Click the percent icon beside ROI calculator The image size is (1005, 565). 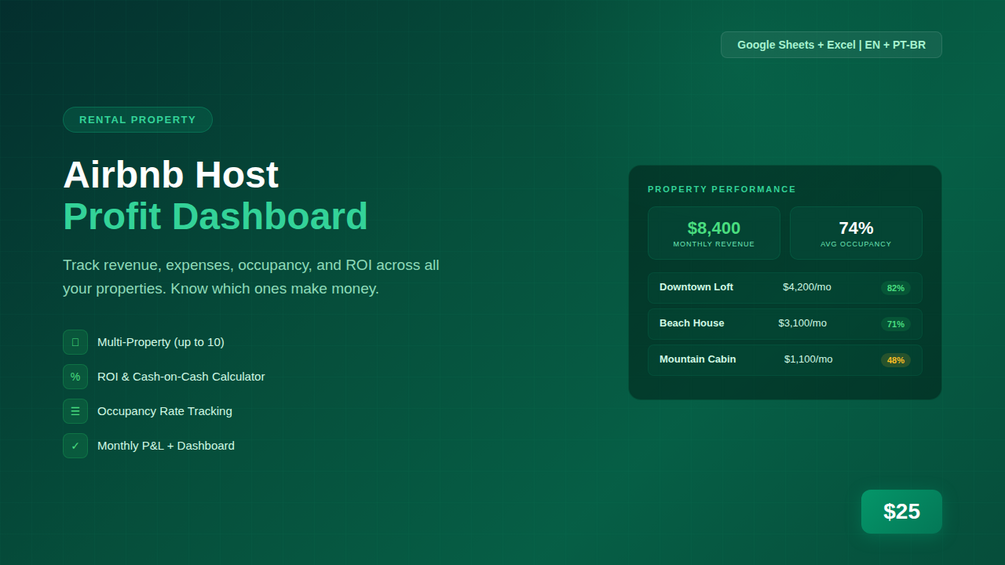[75, 377]
